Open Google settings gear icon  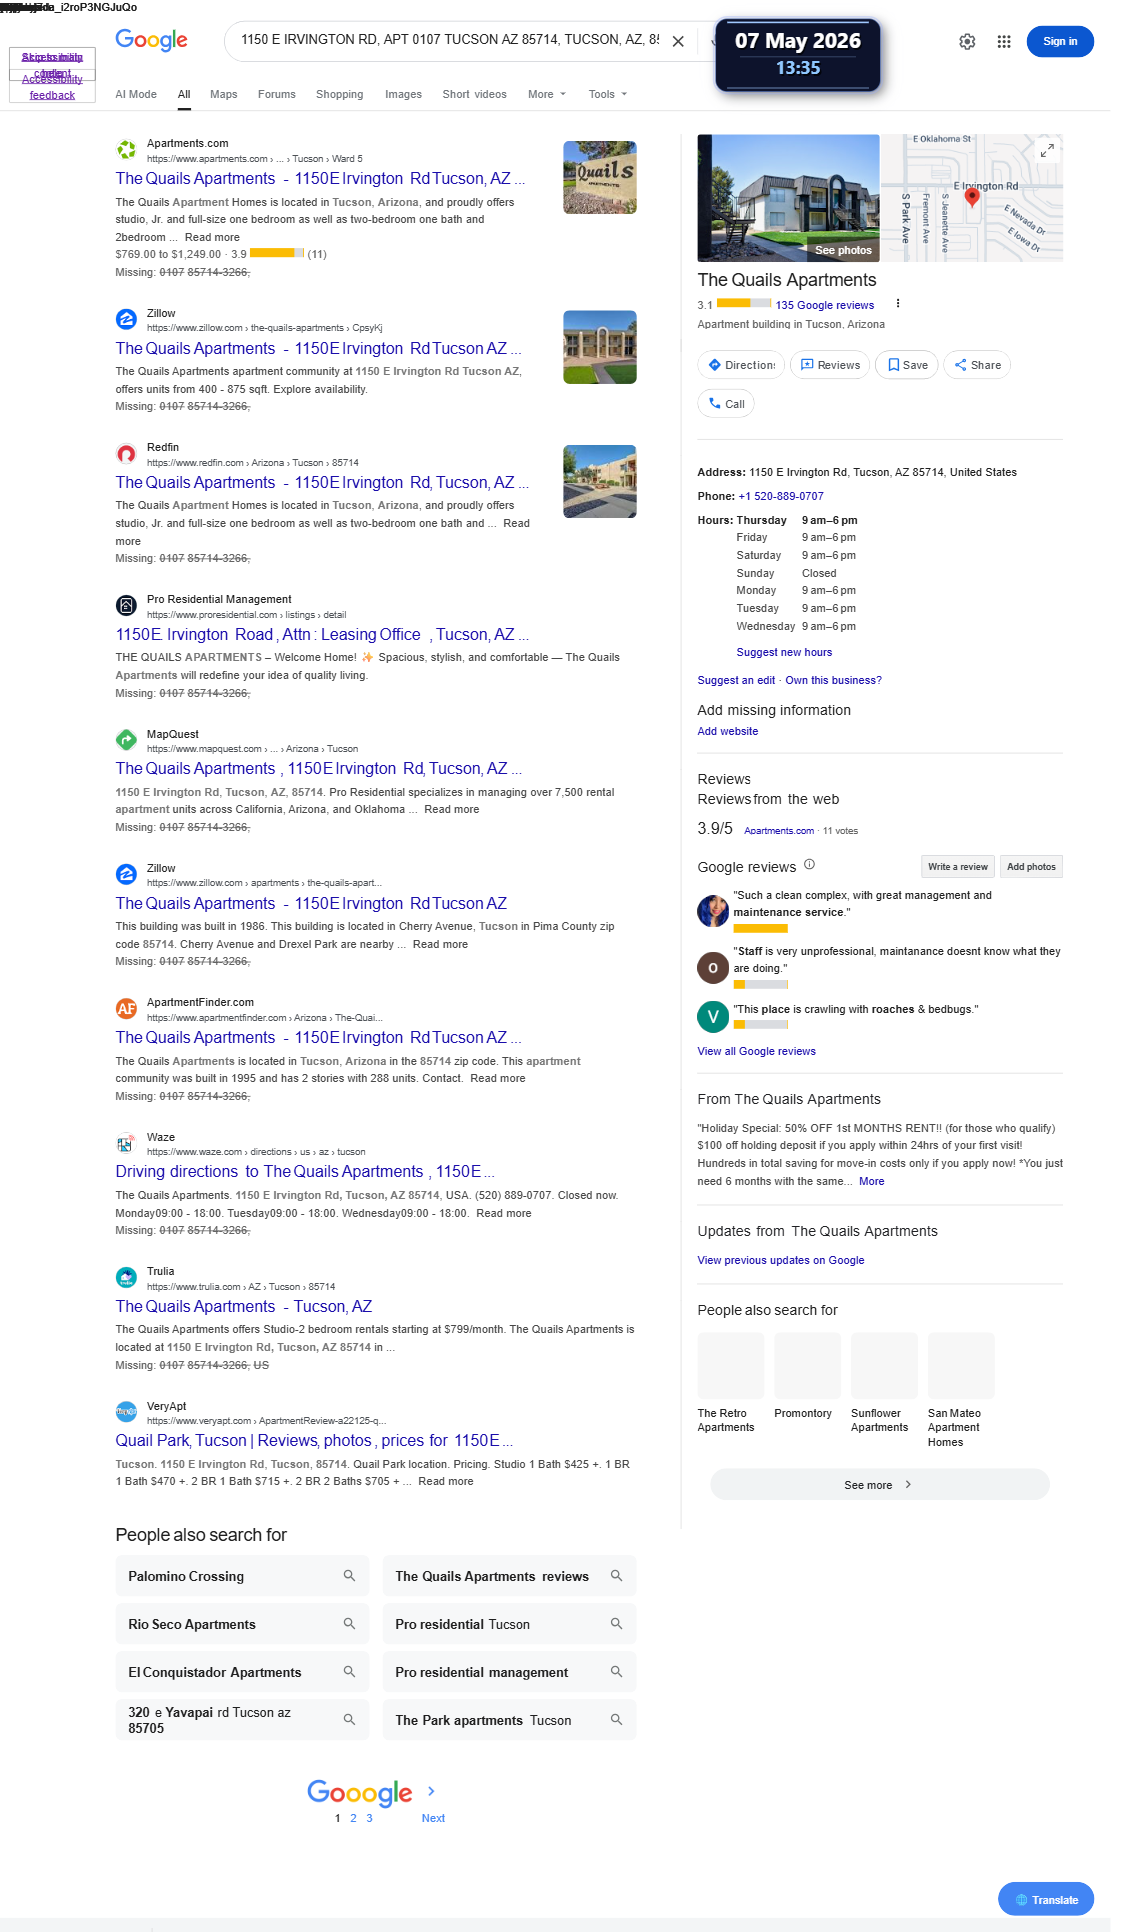(967, 42)
